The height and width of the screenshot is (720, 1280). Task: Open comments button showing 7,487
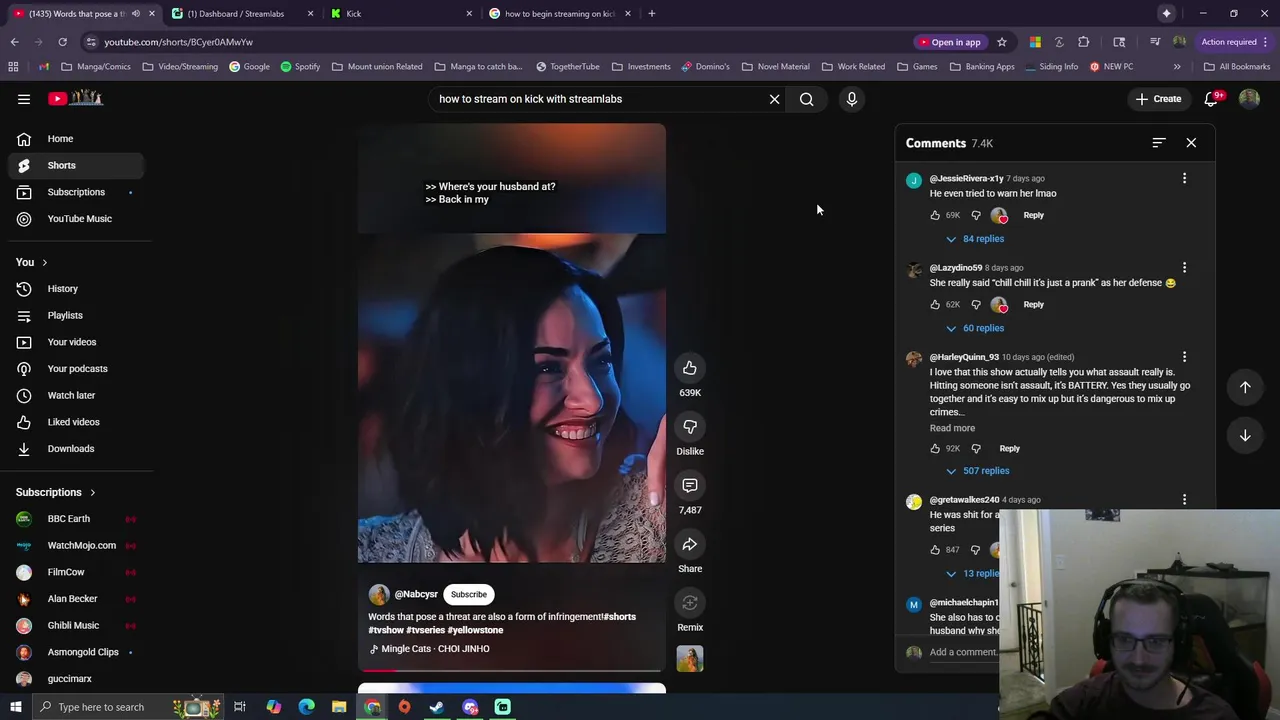[690, 486]
